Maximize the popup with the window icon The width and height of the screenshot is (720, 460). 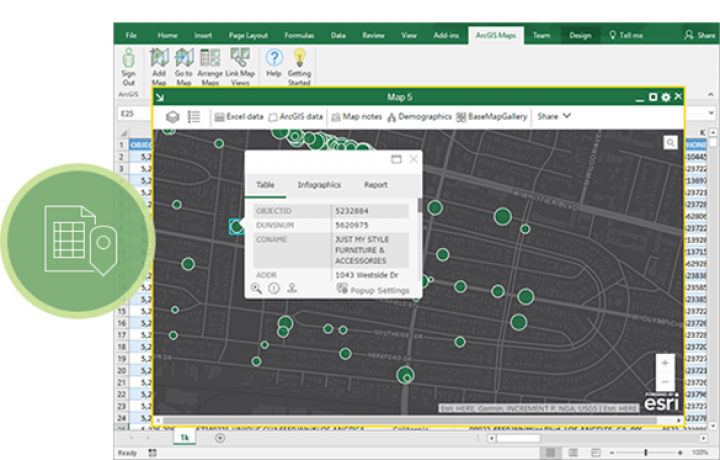pos(396,159)
